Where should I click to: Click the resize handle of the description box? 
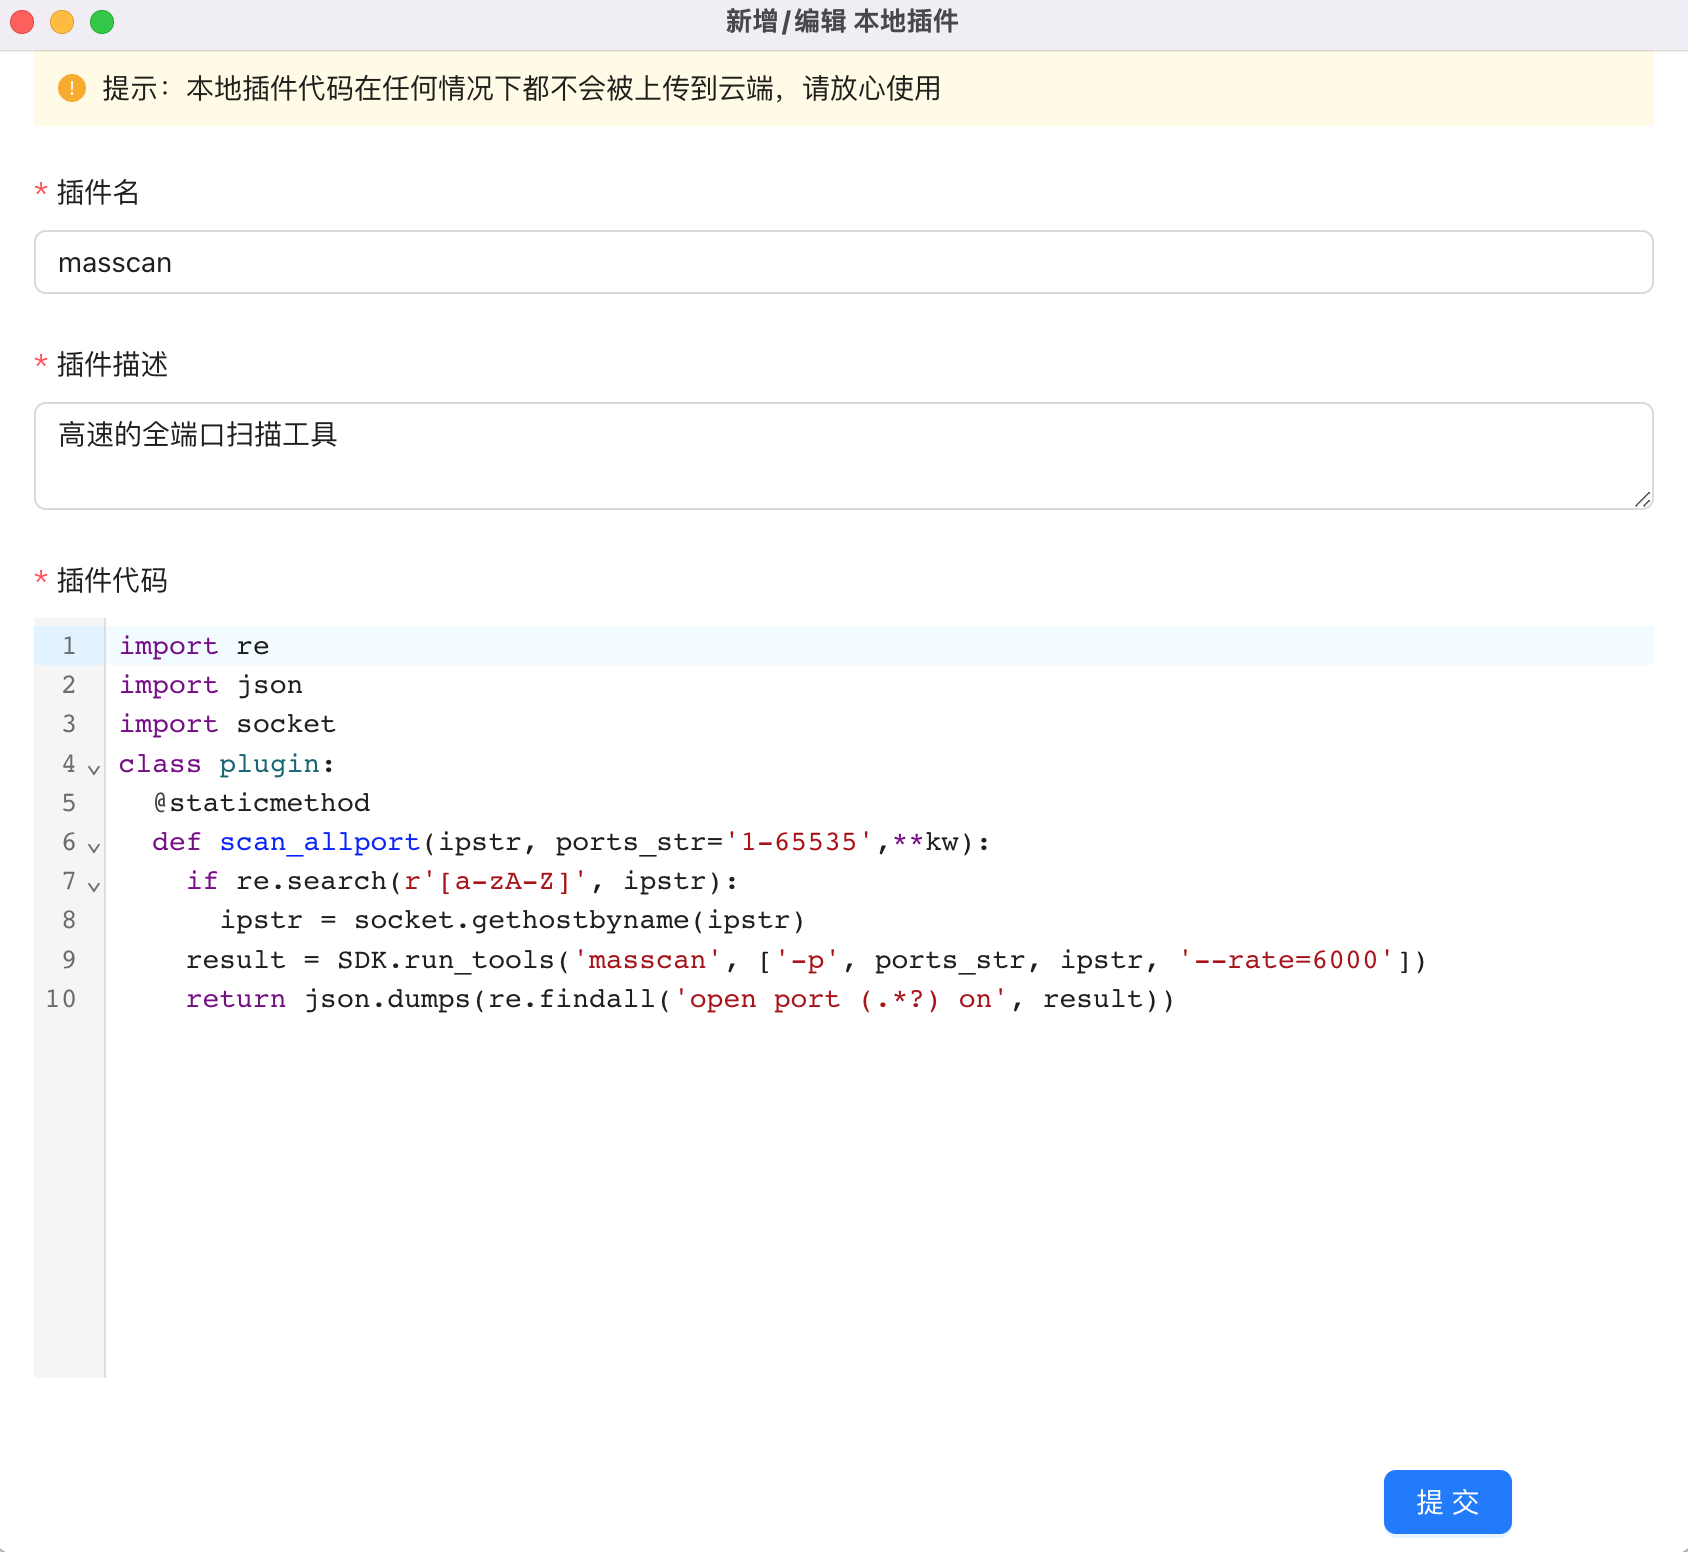point(1642,499)
